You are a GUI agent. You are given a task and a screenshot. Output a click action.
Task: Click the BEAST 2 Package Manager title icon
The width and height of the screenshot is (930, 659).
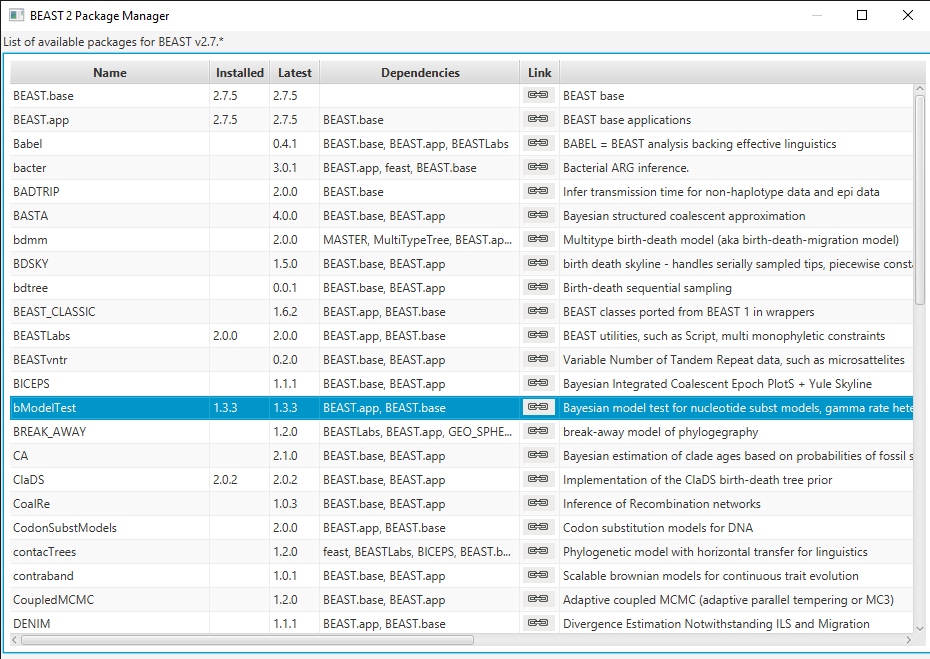click(17, 15)
